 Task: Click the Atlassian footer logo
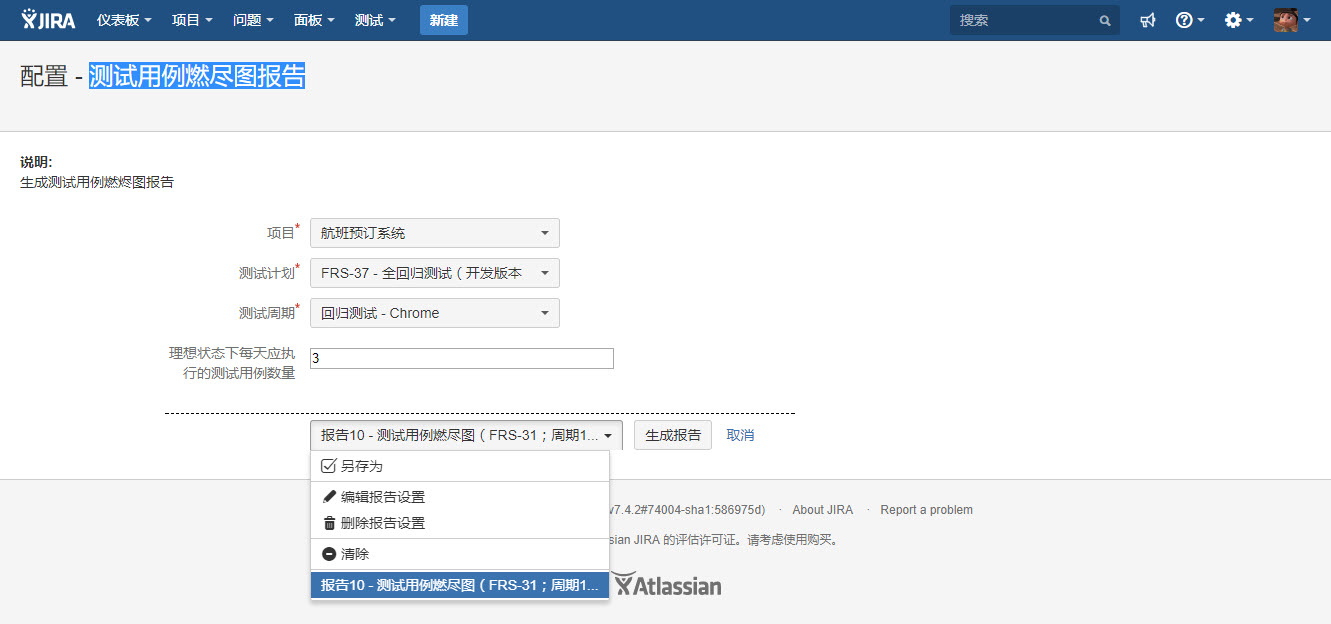click(x=667, y=585)
